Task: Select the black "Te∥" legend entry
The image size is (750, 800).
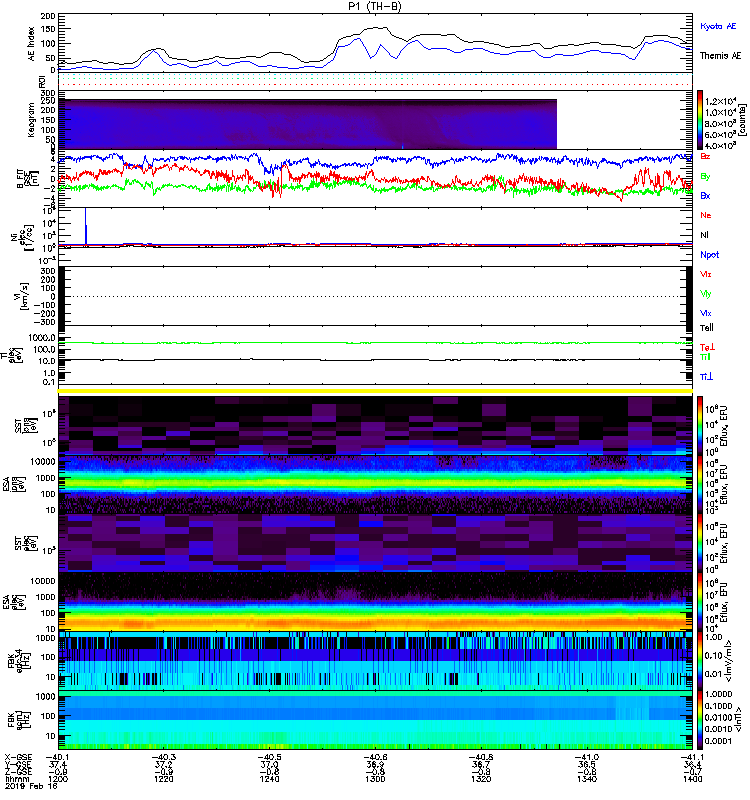Action: pos(707,328)
